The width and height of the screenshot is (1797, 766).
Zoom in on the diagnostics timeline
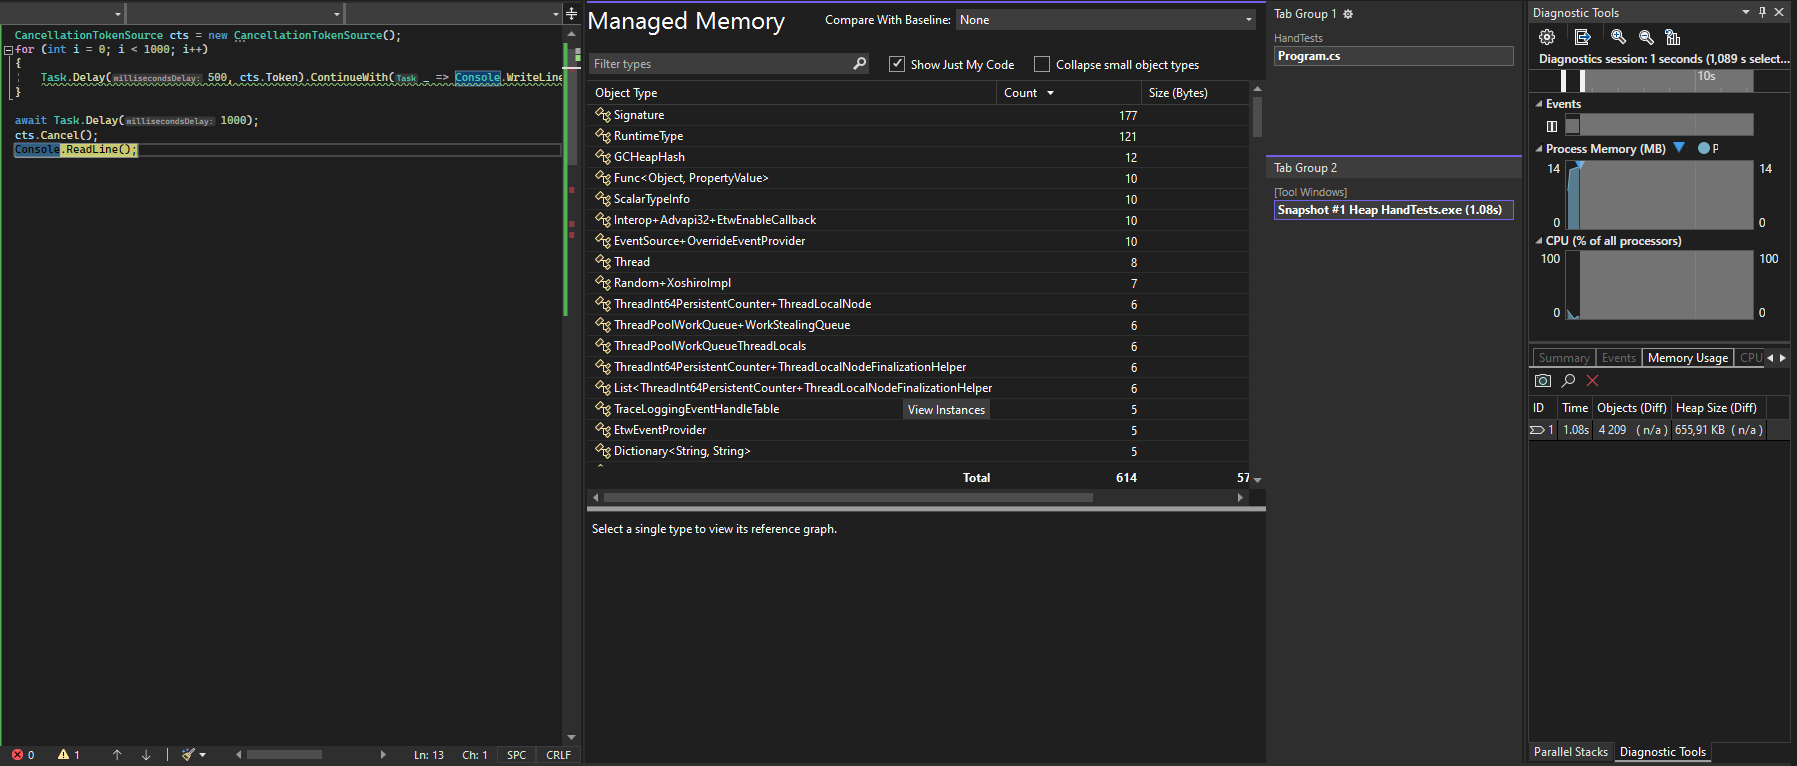(1618, 37)
